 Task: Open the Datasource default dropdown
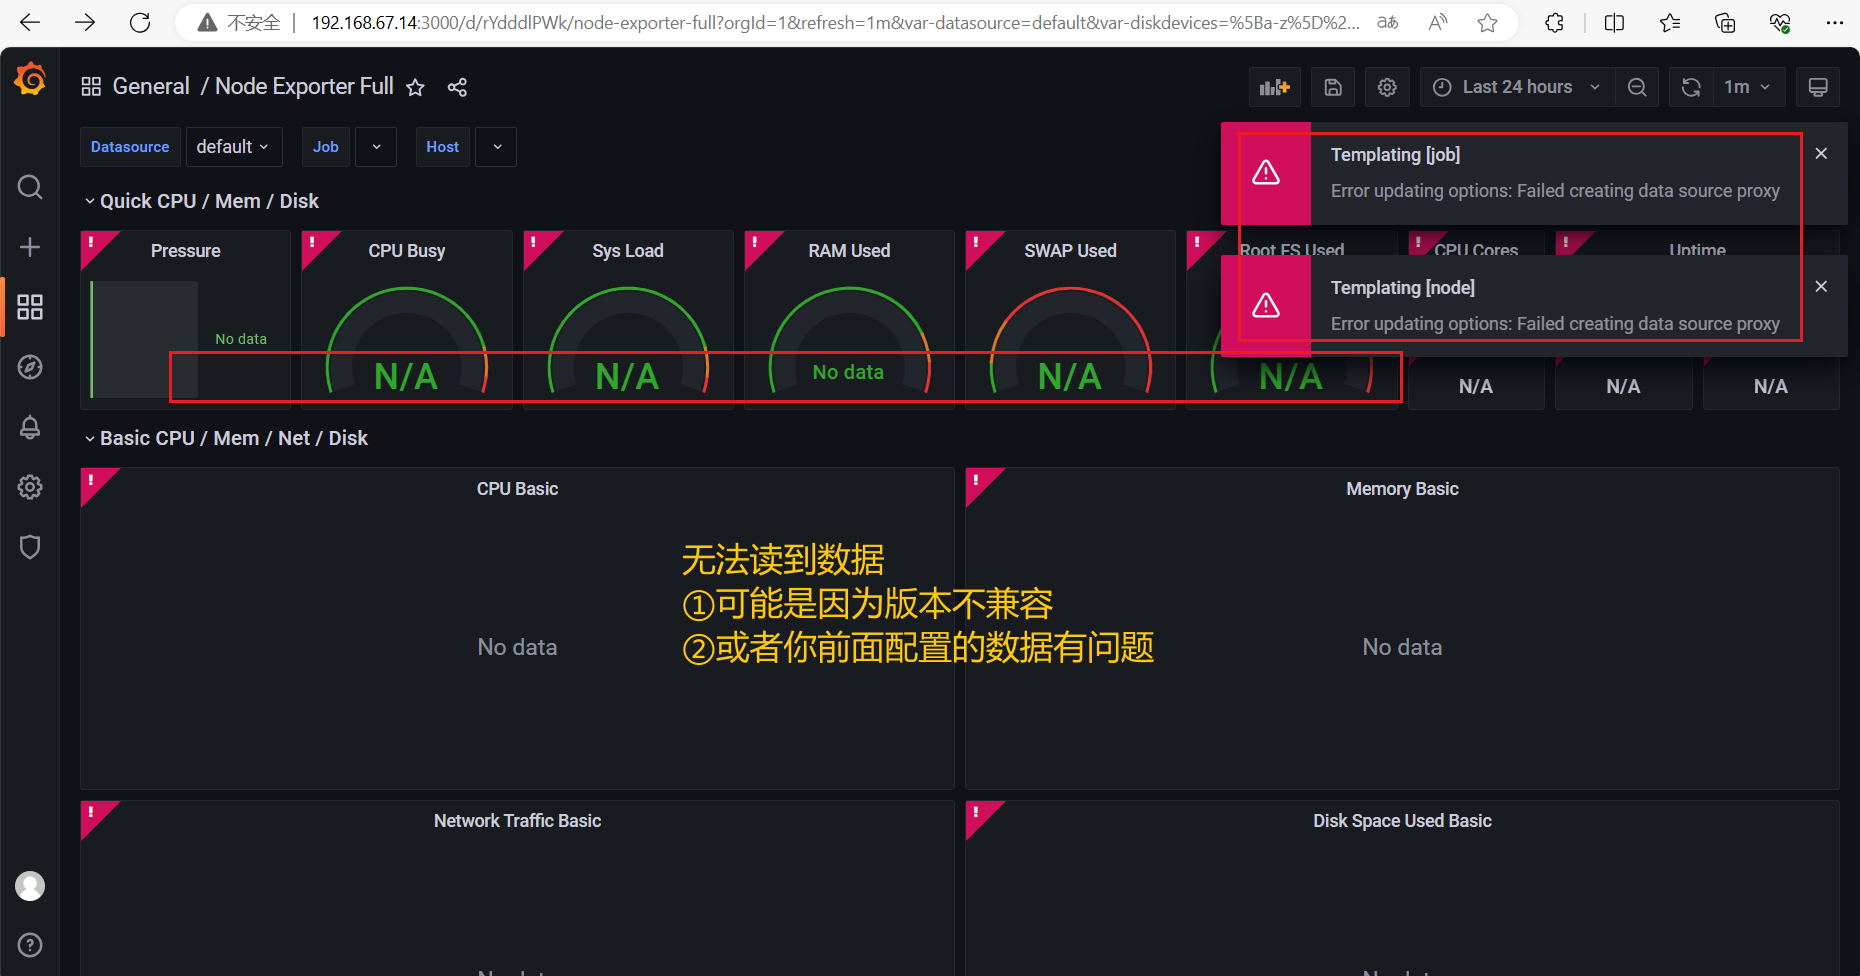[x=234, y=147]
